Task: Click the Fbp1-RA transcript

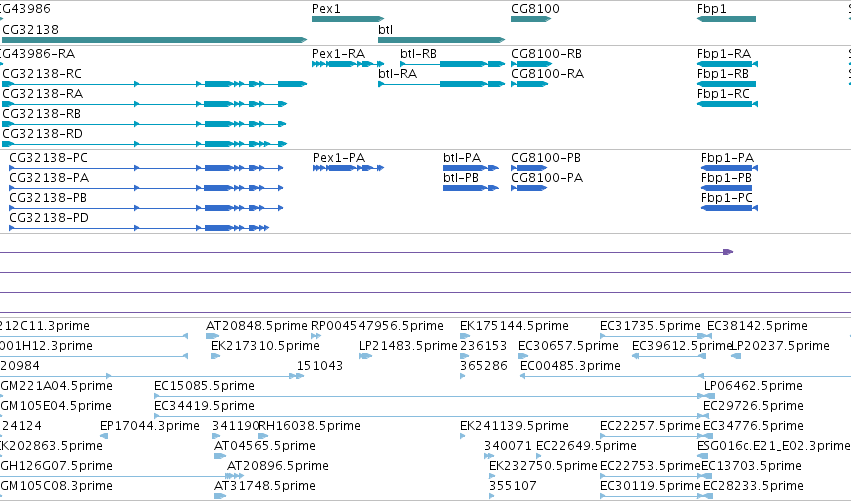Action: point(727,64)
